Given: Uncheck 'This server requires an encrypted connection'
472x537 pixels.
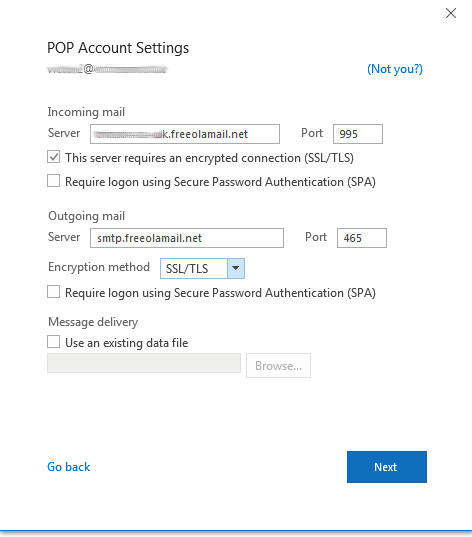Looking at the screenshot, I should pyautogui.click(x=53, y=157).
